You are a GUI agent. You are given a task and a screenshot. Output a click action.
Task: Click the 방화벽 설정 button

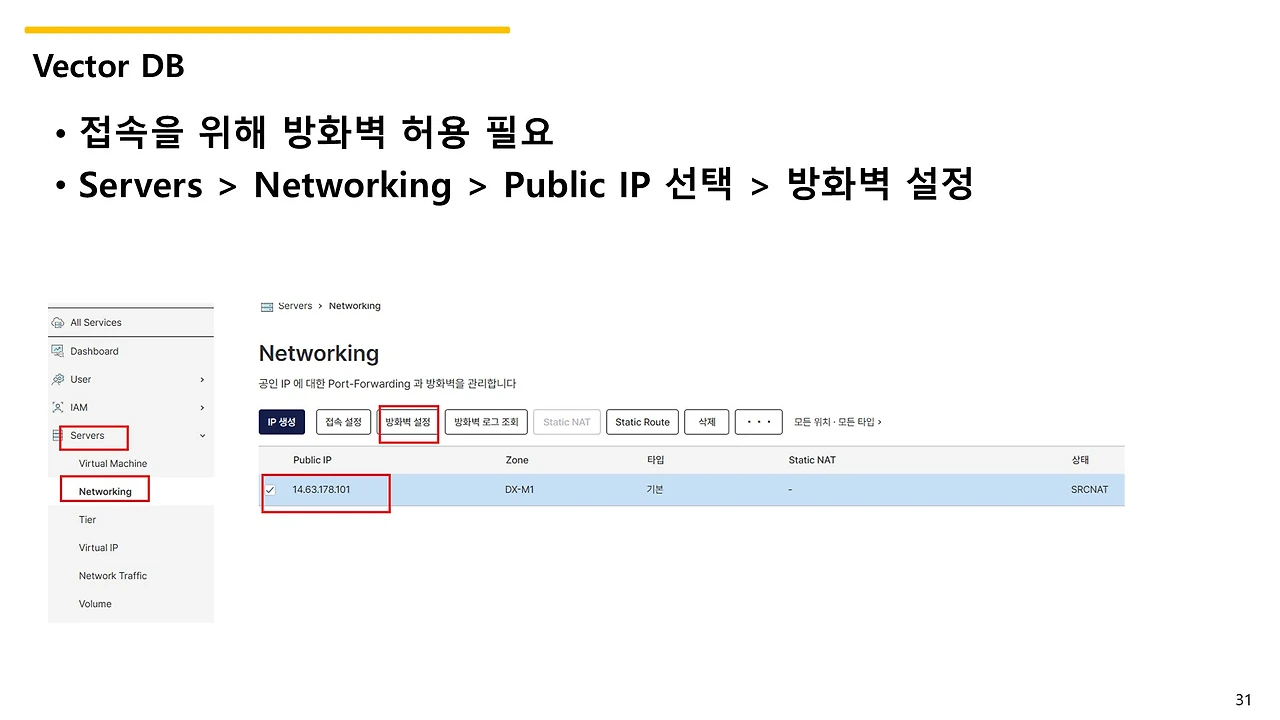click(x=408, y=422)
